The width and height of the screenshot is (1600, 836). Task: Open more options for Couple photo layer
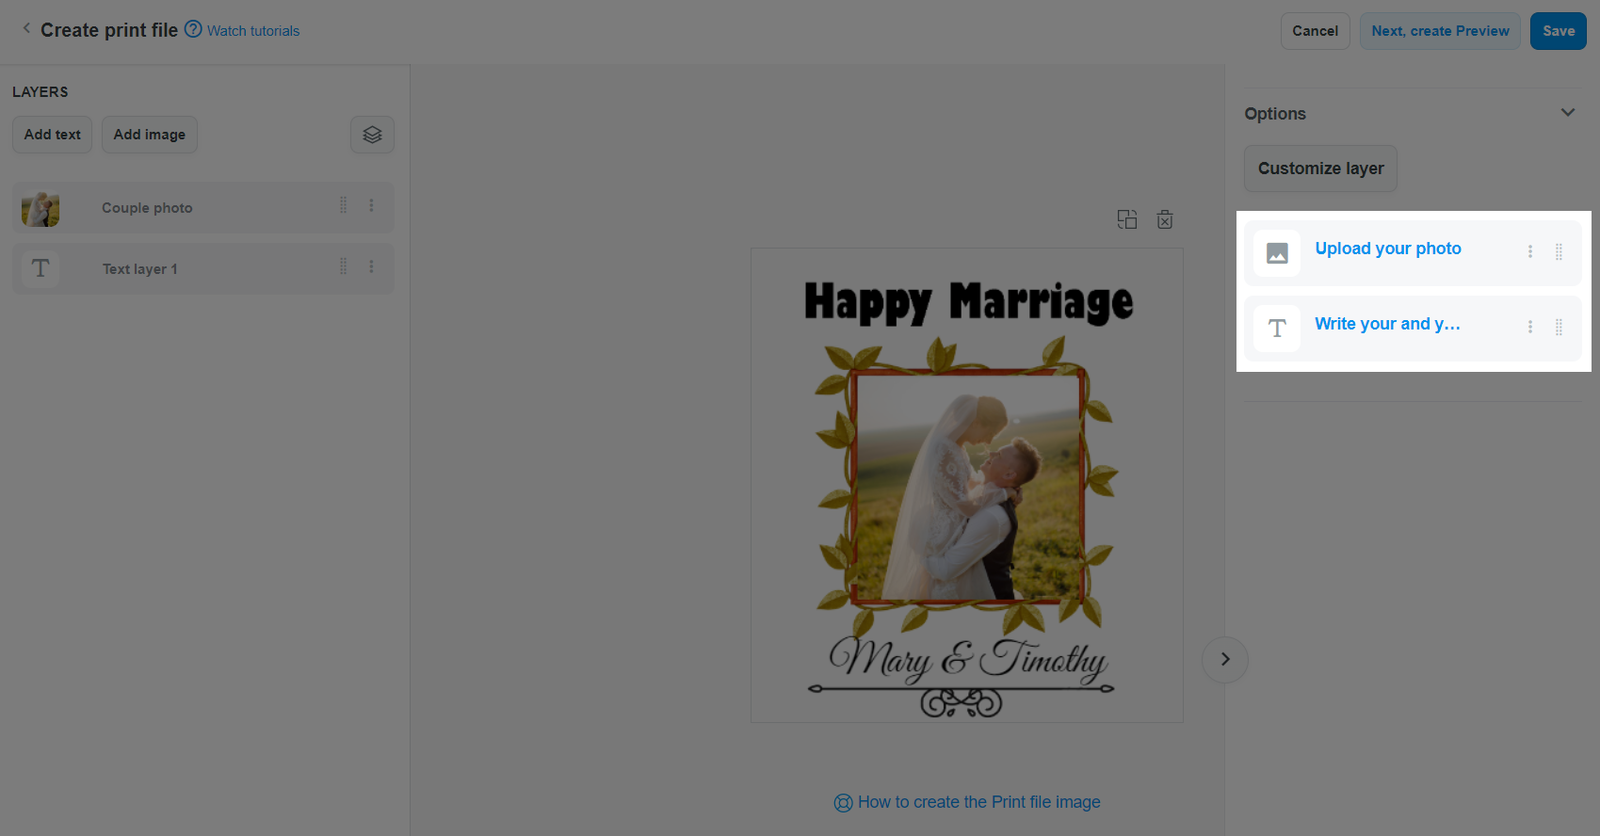coord(371,205)
